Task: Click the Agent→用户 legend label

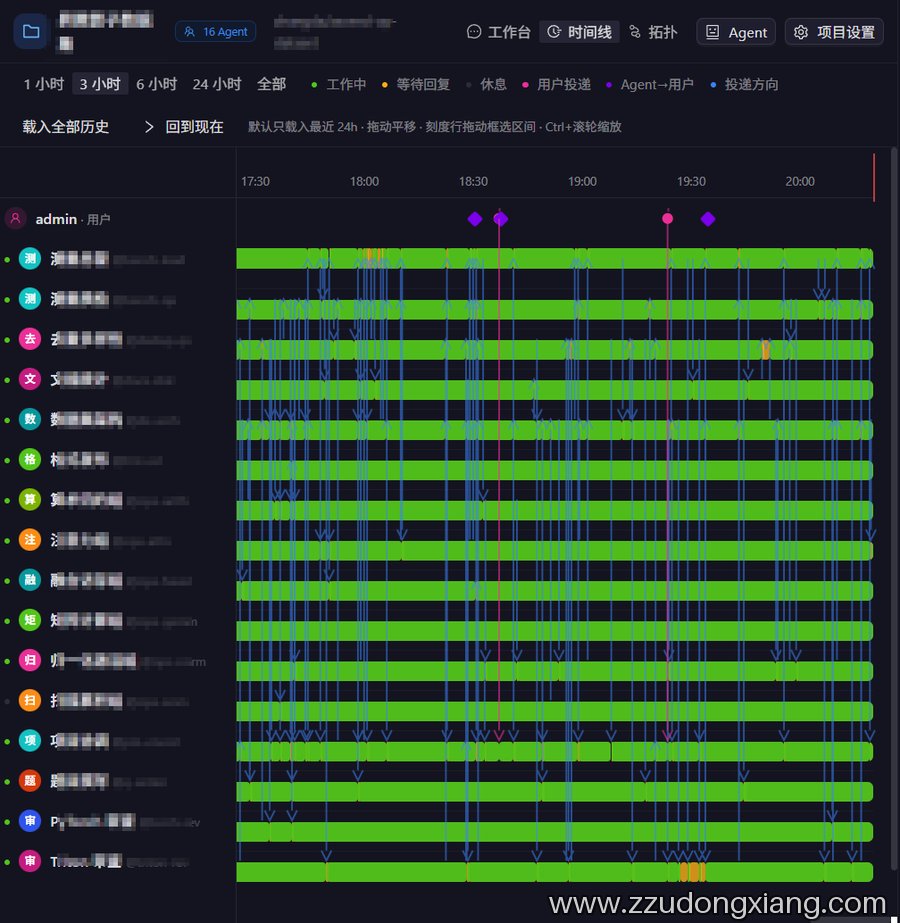Action: (657, 85)
